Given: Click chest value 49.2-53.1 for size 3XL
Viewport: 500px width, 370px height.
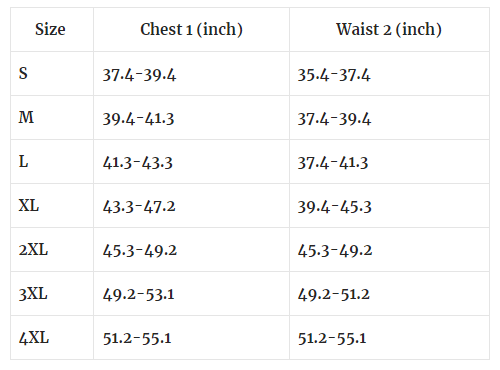Looking at the screenshot, I should pyautogui.click(x=138, y=294).
